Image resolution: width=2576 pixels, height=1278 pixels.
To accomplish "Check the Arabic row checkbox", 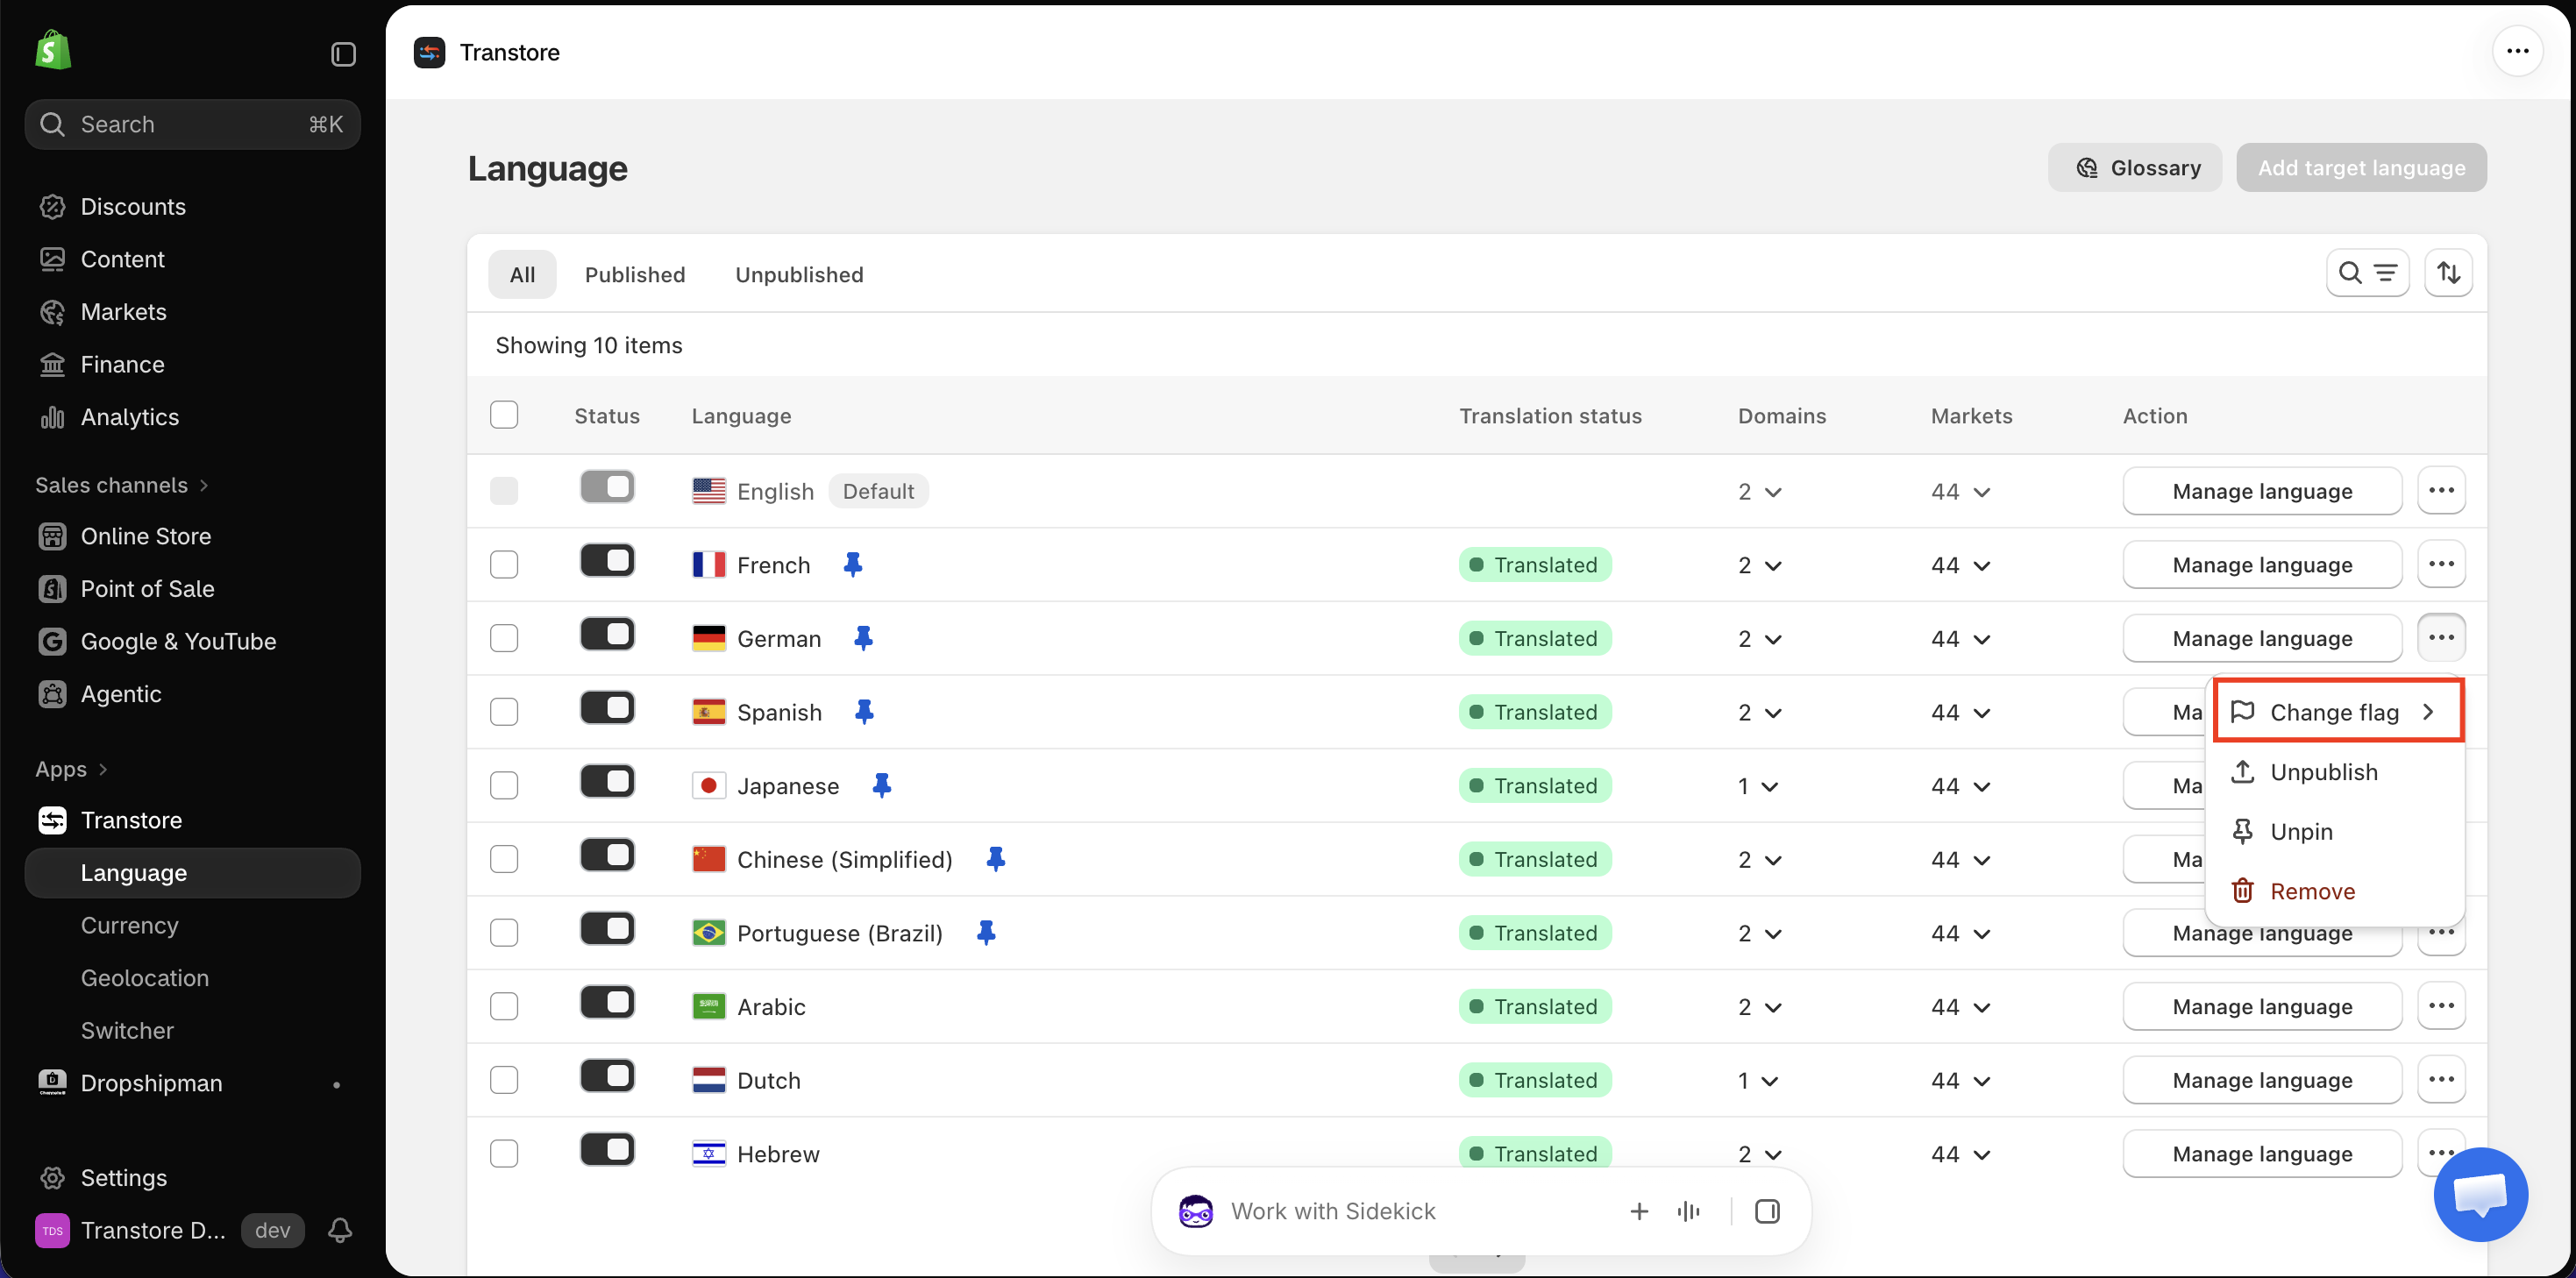I will (x=504, y=1006).
